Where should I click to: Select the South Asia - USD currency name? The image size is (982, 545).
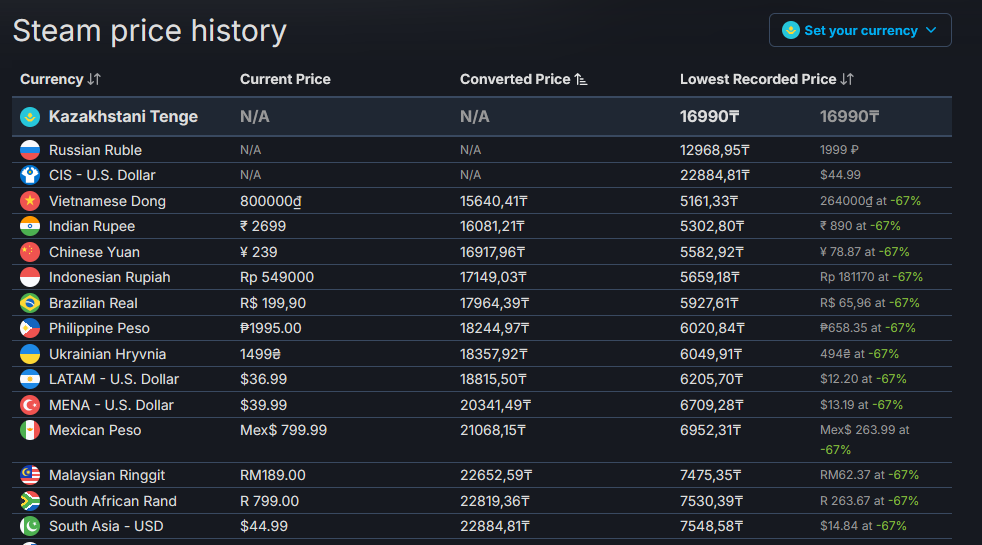tap(106, 526)
